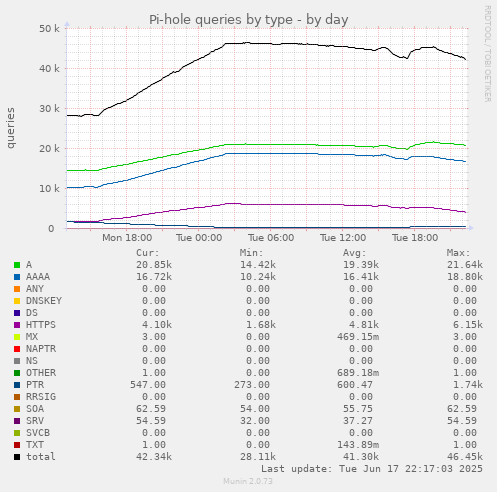The image size is (497, 492).
Task: Click the 'Tue 18:00' x-axis label
Action: [x=415, y=238]
